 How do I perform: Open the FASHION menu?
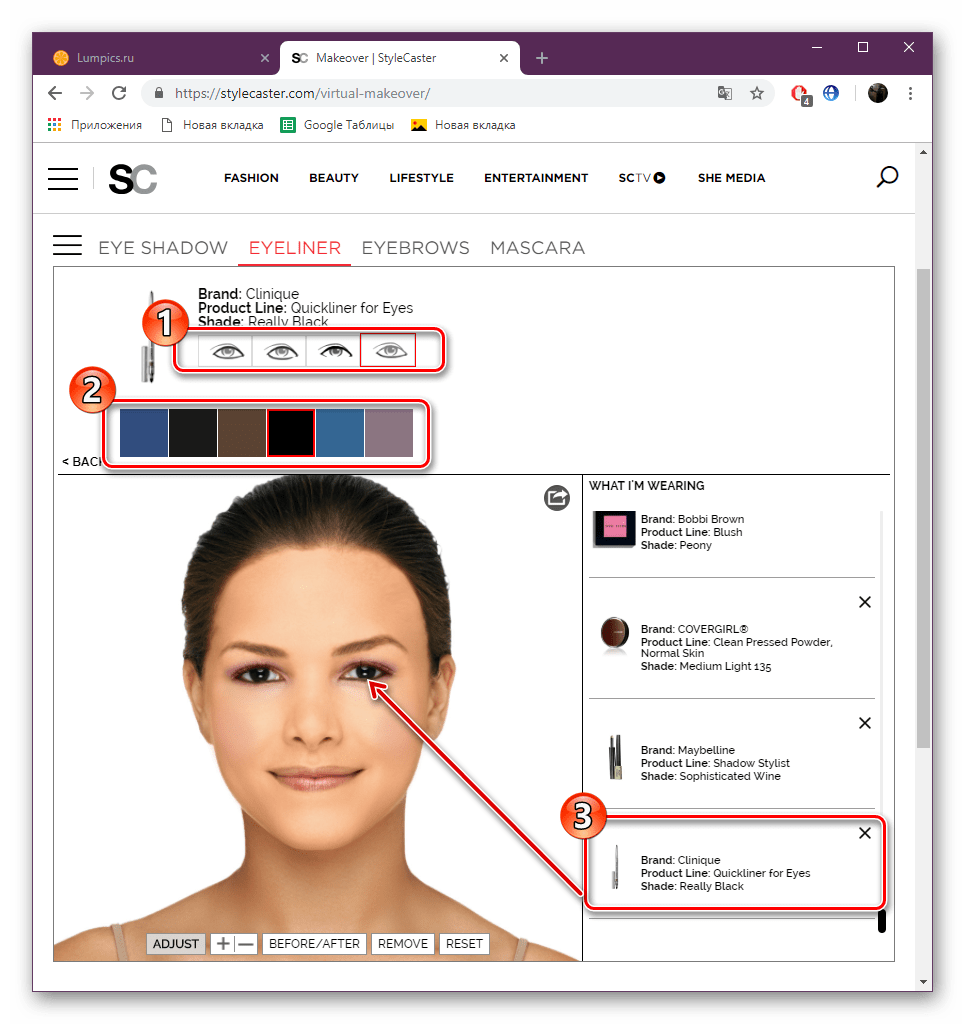(251, 178)
